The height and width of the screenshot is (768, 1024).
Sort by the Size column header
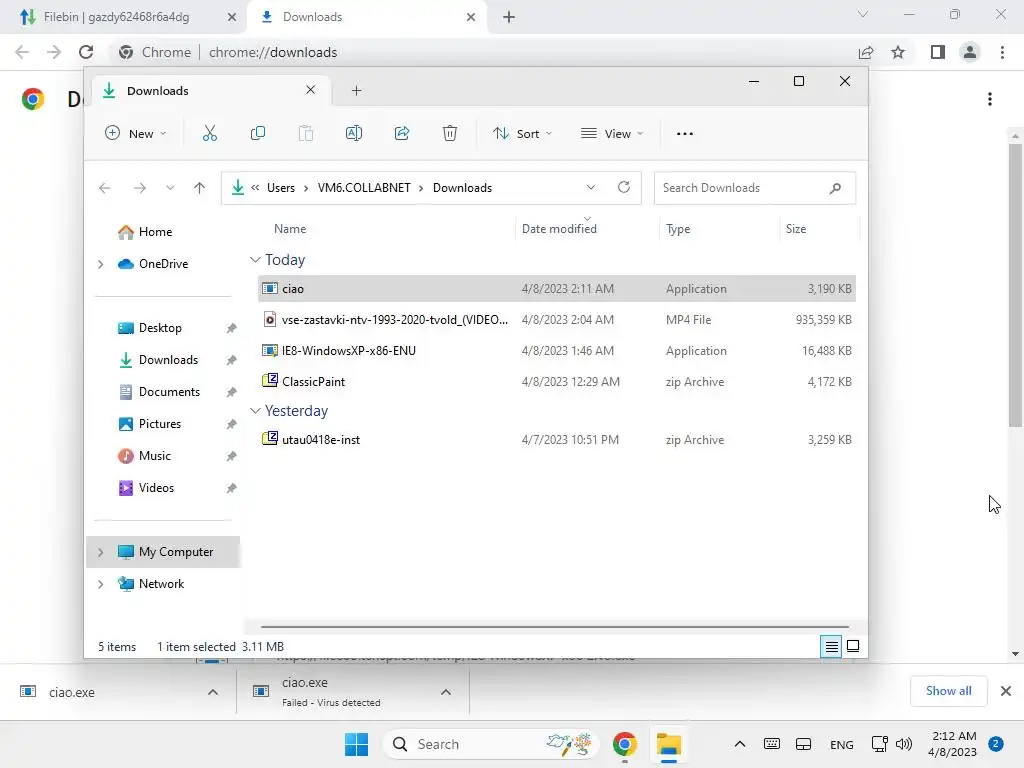coord(795,229)
